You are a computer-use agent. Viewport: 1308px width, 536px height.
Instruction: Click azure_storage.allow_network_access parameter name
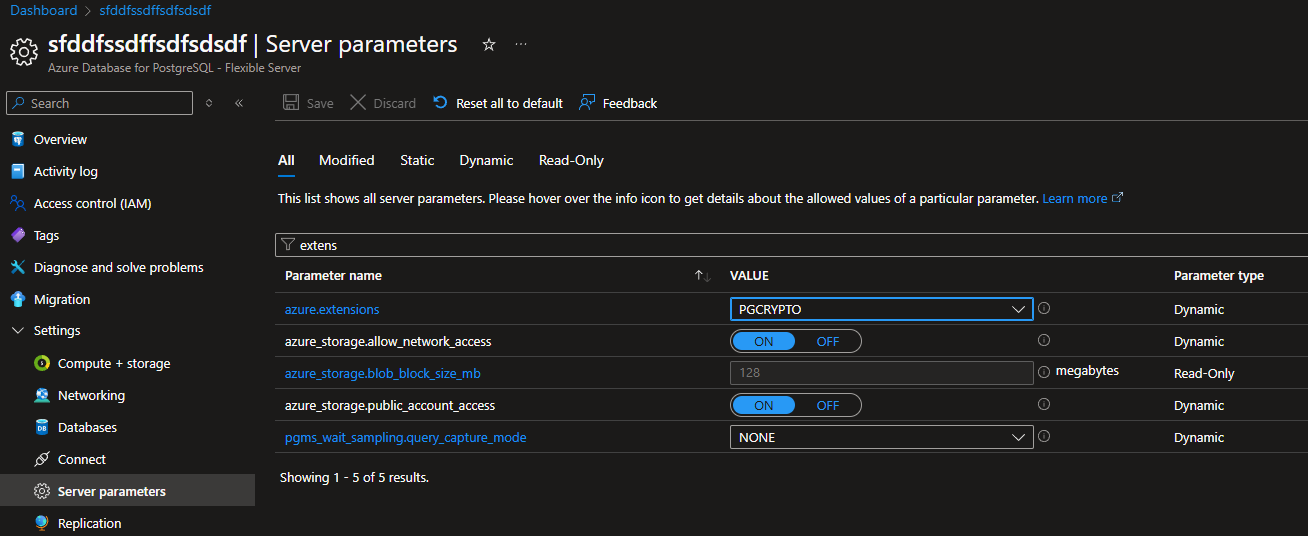click(x=388, y=341)
